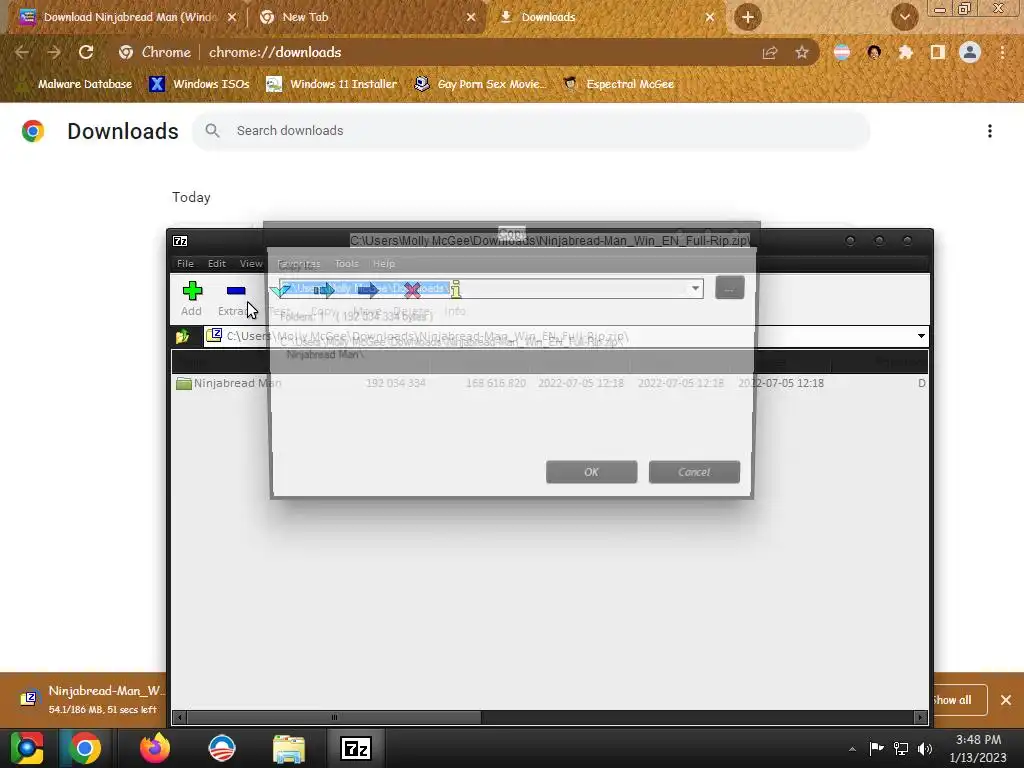Expand the 7-Zip address path dropdown
The image size is (1024, 768).
tap(921, 336)
